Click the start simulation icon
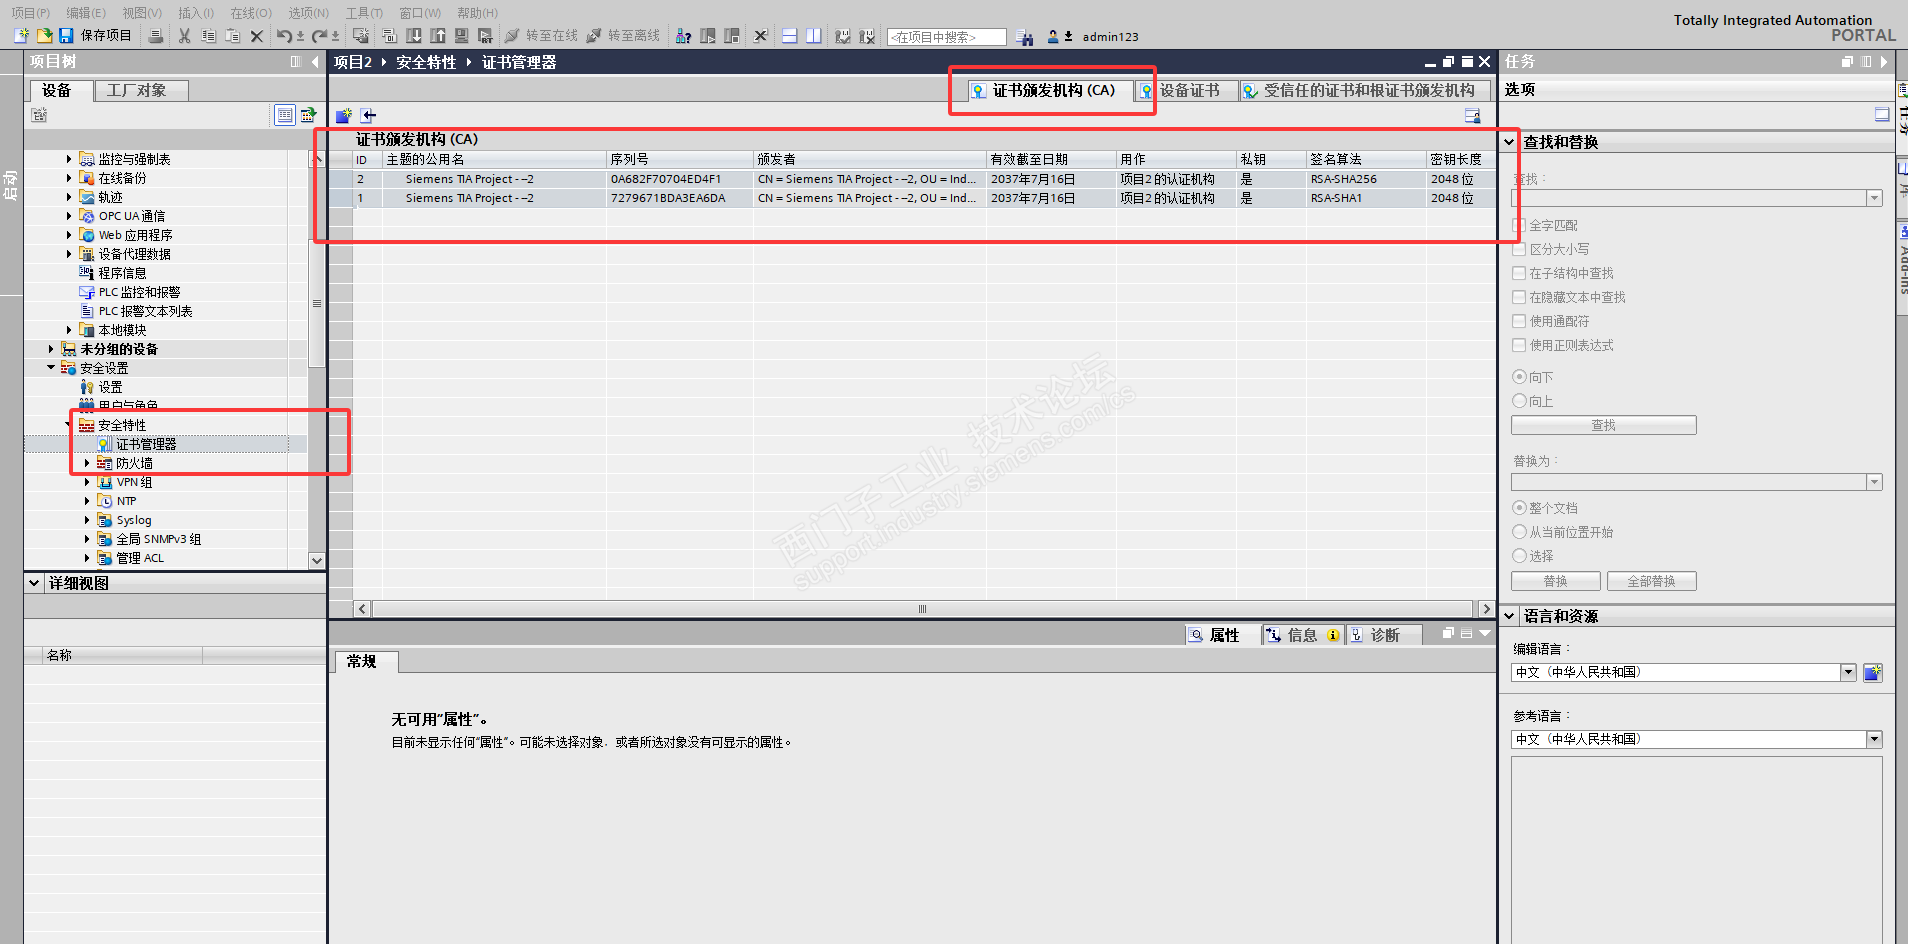Image resolution: width=1908 pixels, height=944 pixels. coord(461,36)
